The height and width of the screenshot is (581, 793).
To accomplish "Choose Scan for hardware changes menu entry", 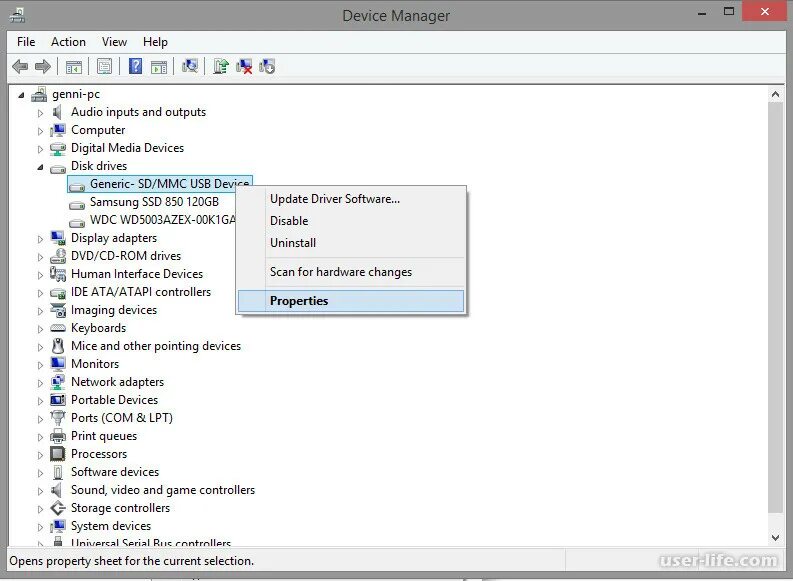I will click(x=351, y=272).
